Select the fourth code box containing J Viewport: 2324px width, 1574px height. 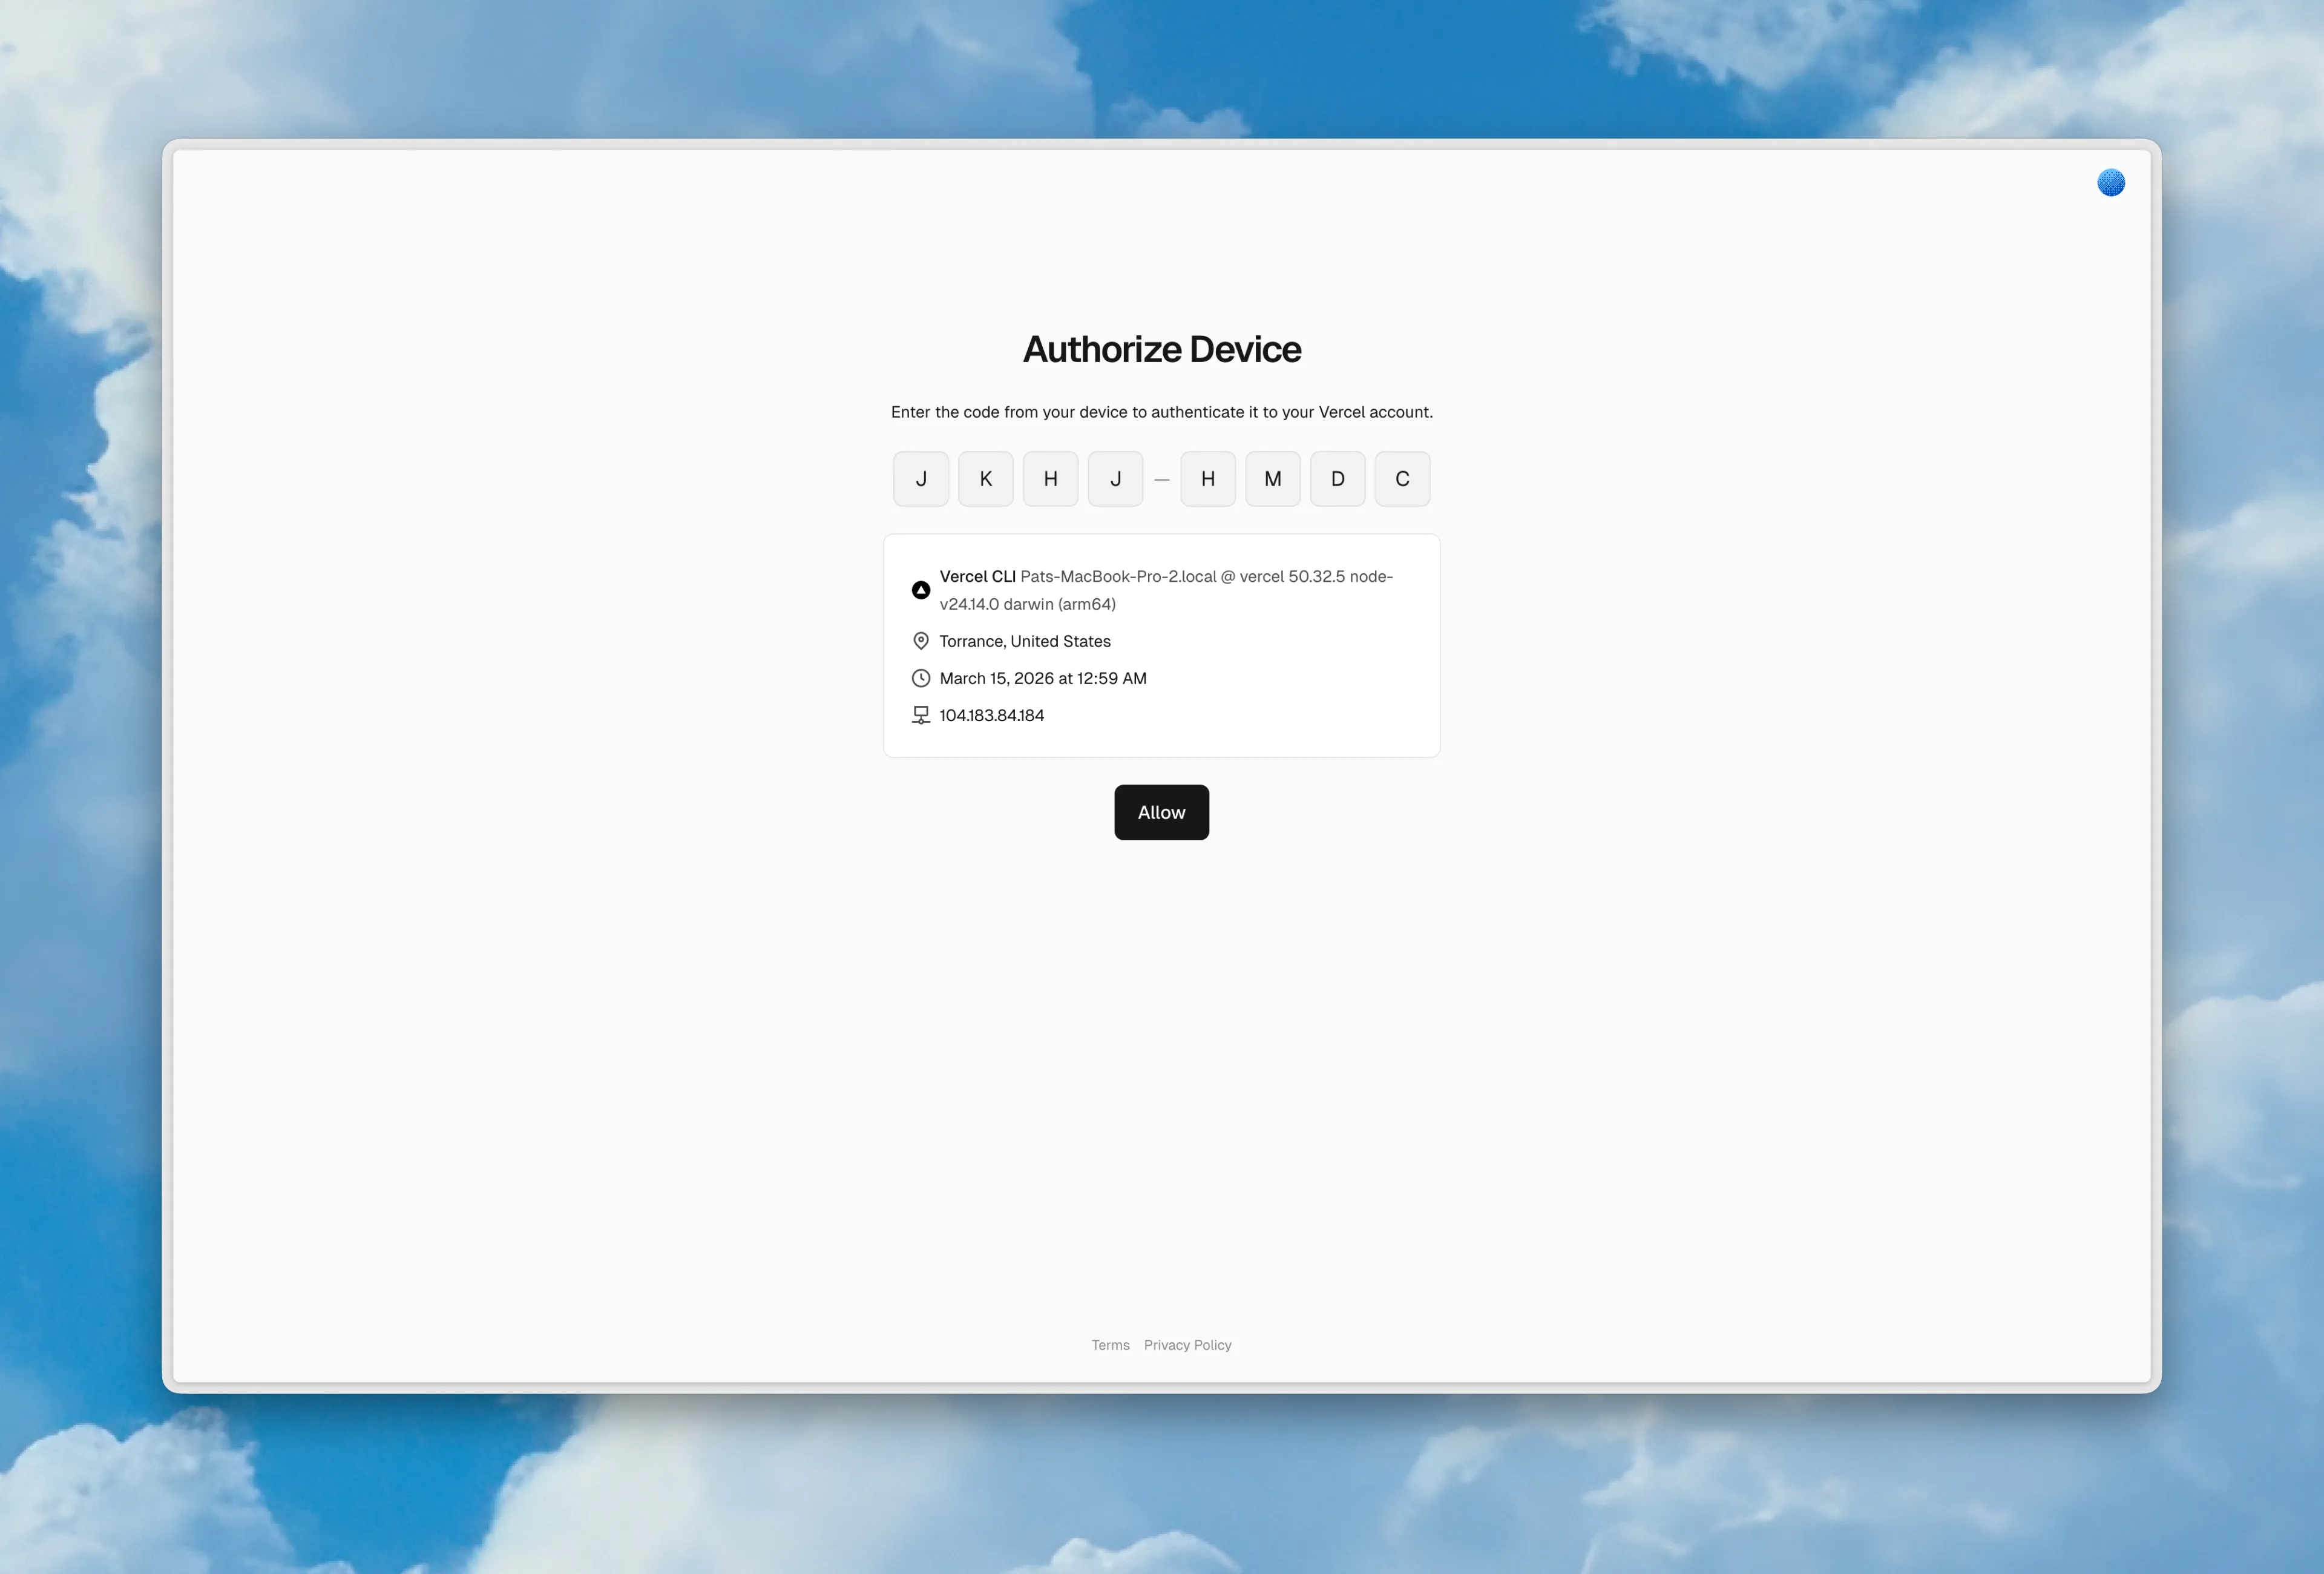click(x=1116, y=479)
